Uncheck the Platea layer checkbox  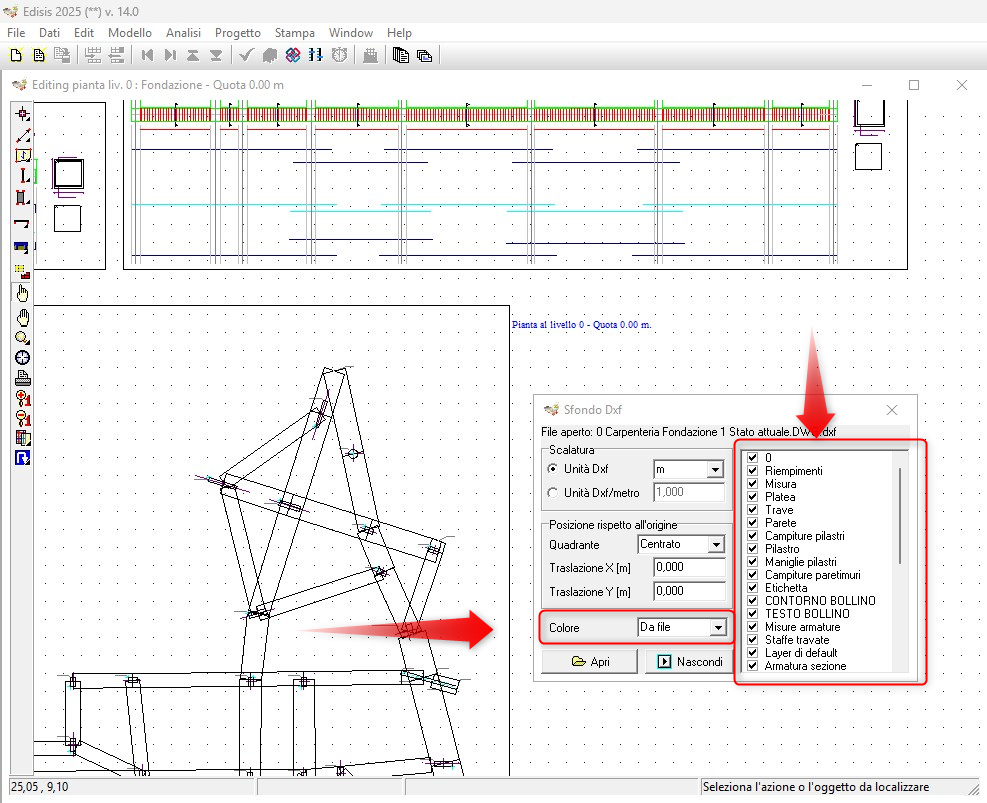point(754,497)
